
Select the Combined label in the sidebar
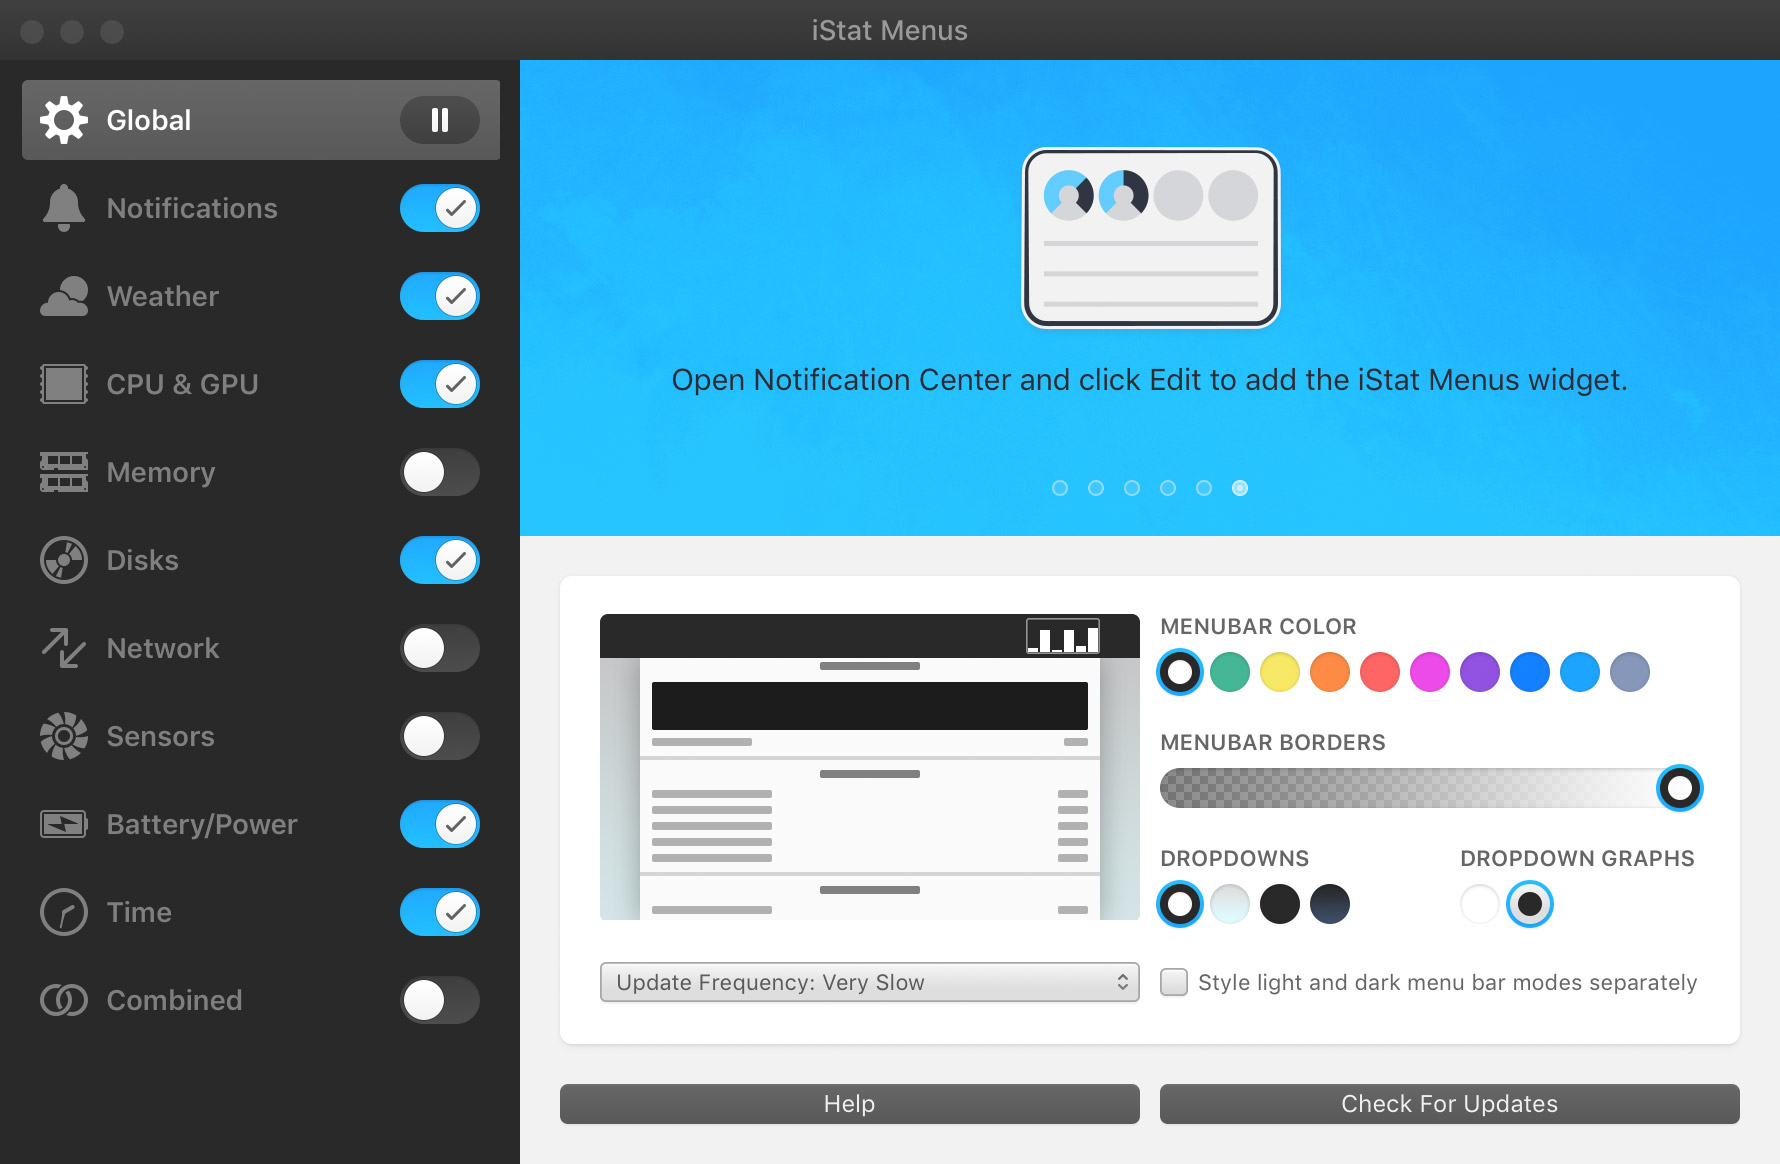click(175, 1000)
